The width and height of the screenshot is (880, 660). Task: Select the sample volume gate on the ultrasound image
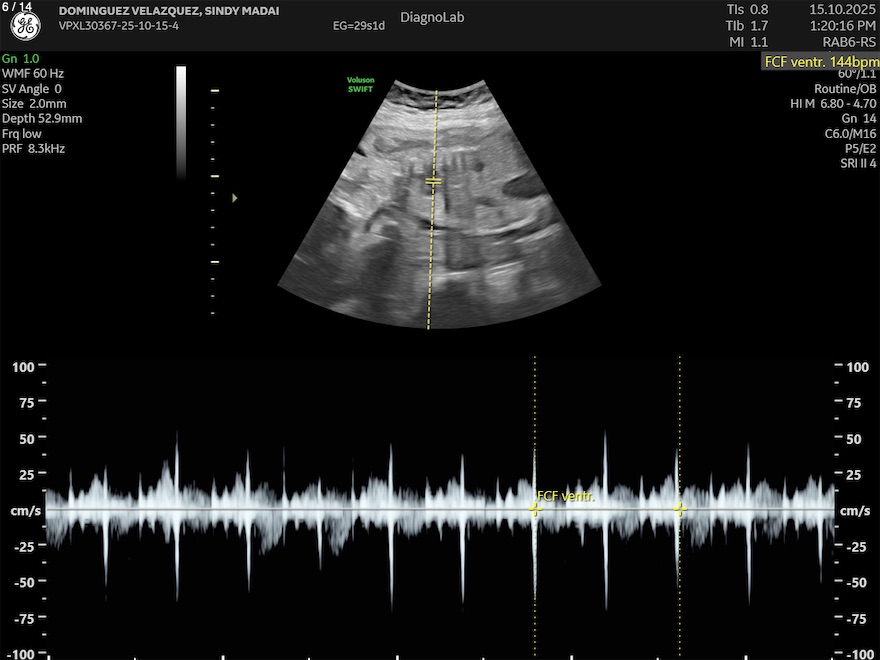(x=433, y=181)
